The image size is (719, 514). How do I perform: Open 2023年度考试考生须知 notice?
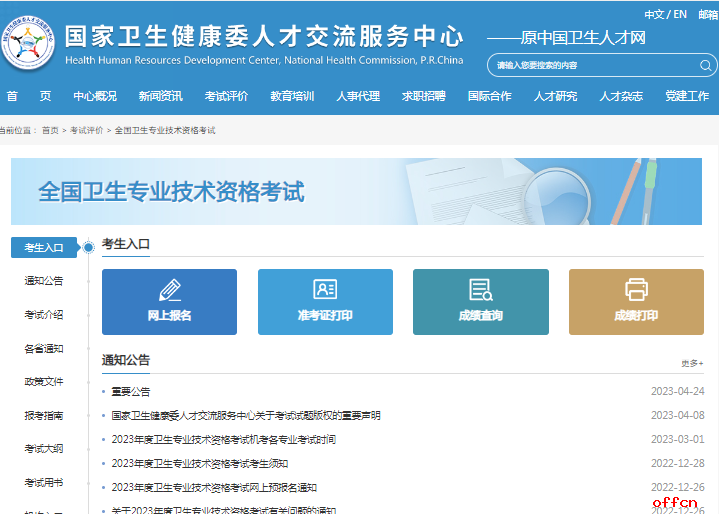199,464
